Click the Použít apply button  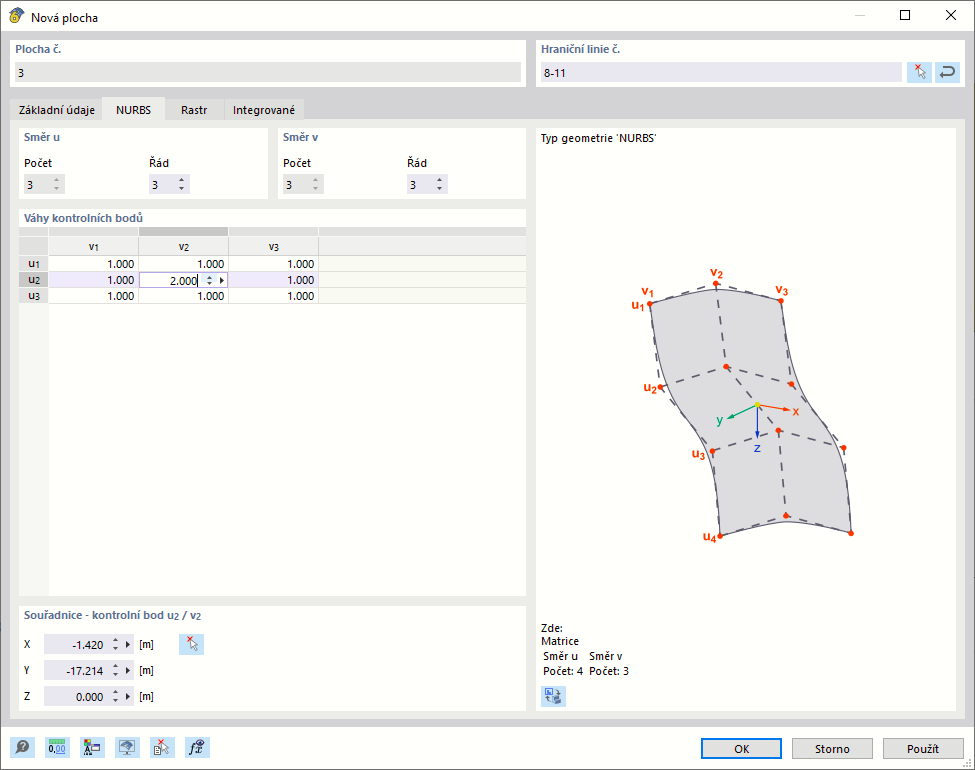[923, 749]
